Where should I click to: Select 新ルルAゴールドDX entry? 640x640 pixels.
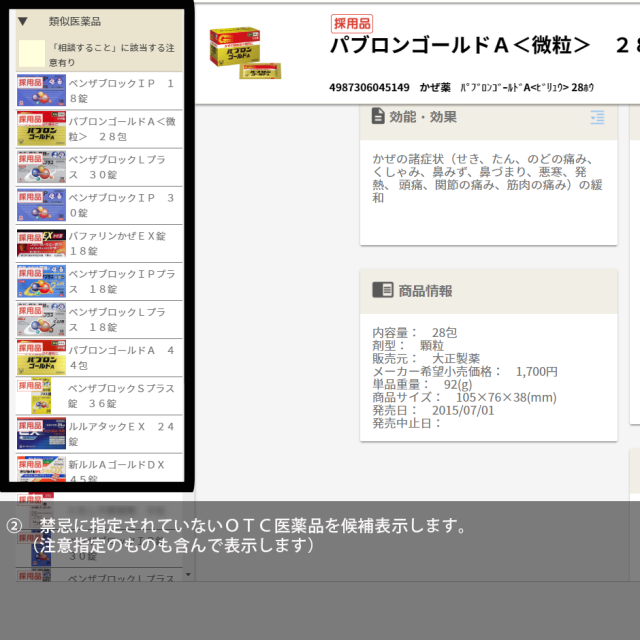click(99, 469)
